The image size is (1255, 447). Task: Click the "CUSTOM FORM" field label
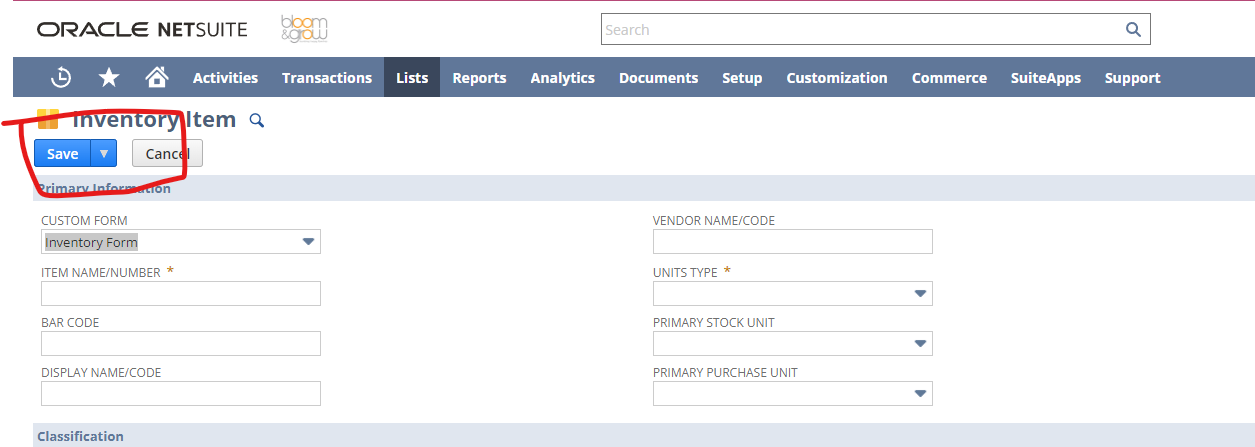click(x=84, y=221)
